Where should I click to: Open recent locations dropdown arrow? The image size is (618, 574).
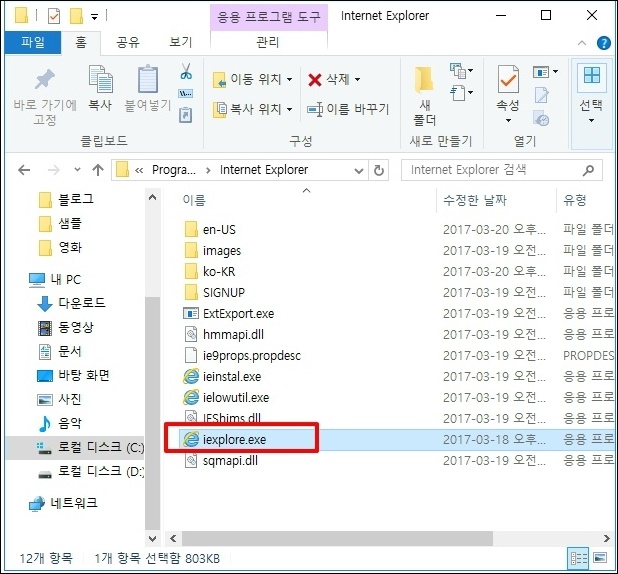tap(77, 170)
